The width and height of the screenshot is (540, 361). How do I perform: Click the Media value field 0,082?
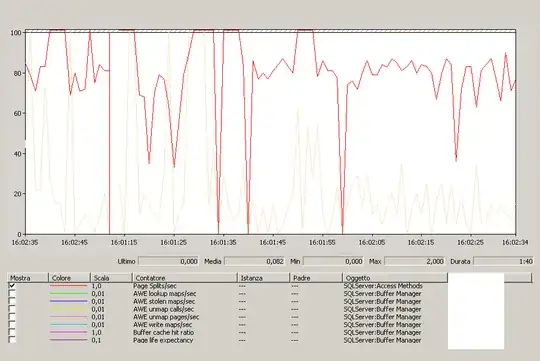coord(255,261)
